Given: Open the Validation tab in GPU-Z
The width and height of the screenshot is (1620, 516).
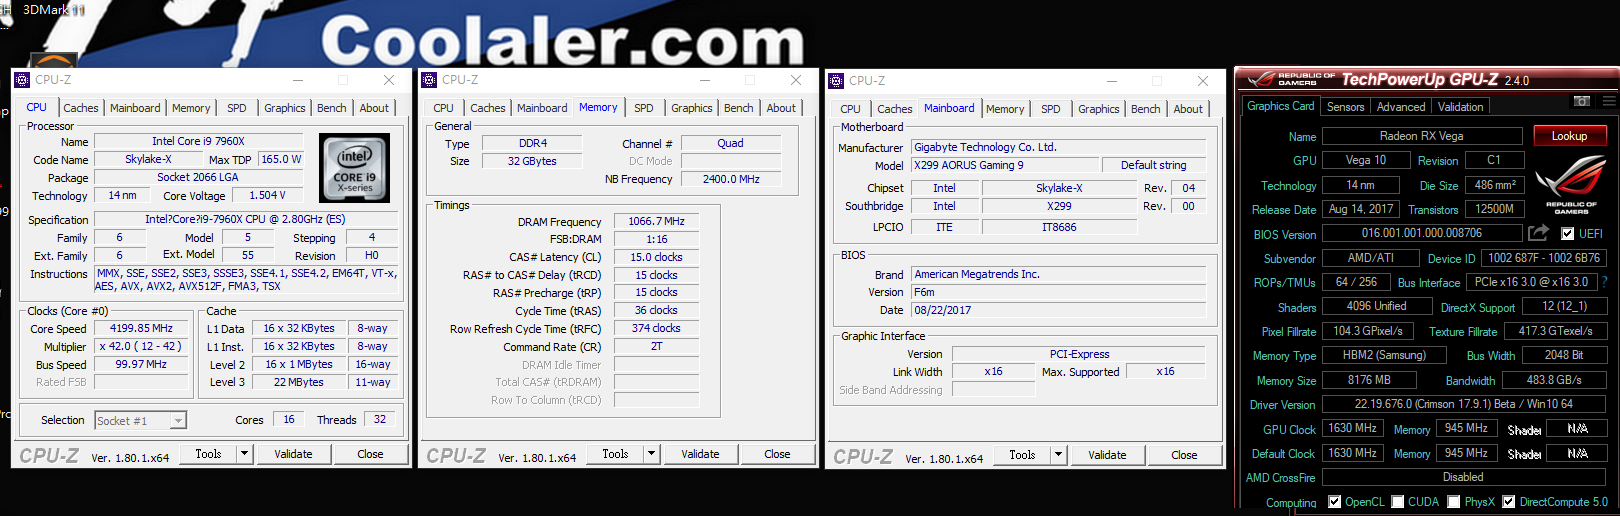Looking at the screenshot, I should pos(1461,107).
